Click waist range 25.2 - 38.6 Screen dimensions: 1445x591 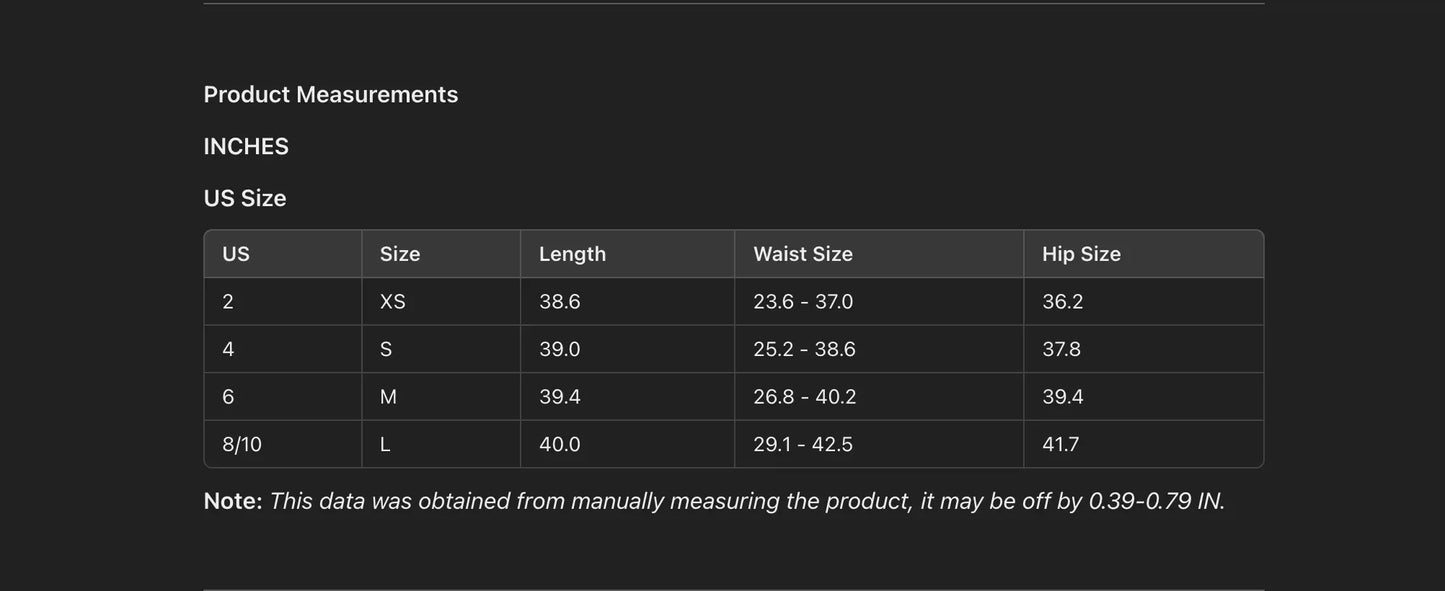[804, 349]
